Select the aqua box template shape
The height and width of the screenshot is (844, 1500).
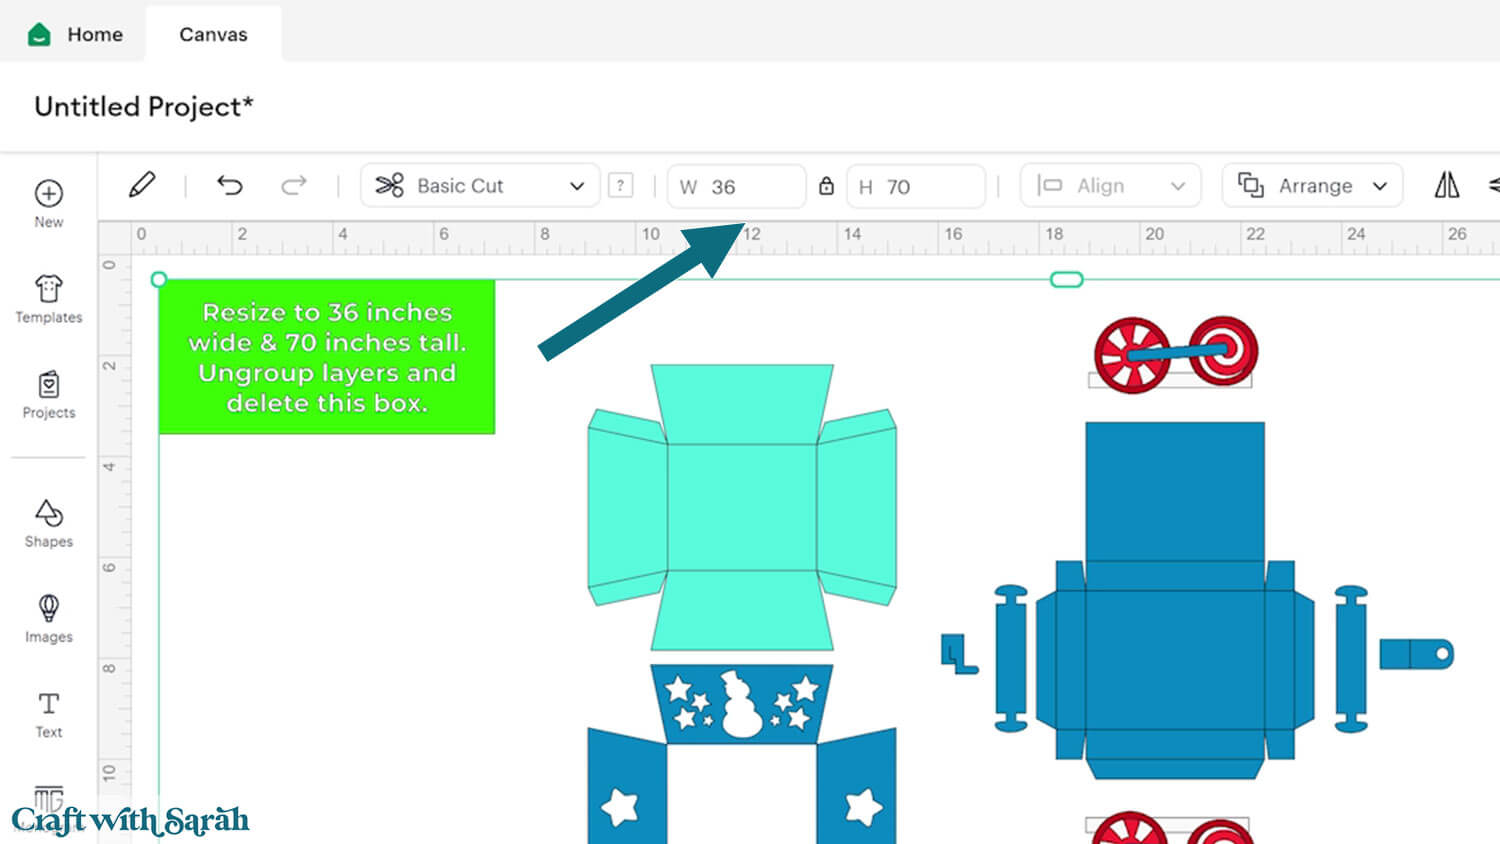point(742,507)
